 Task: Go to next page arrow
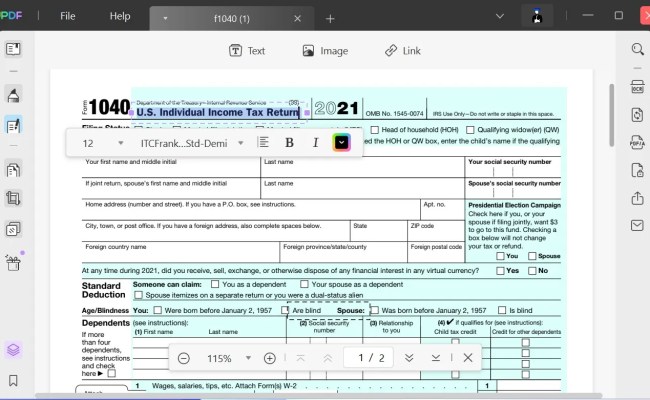click(x=409, y=358)
